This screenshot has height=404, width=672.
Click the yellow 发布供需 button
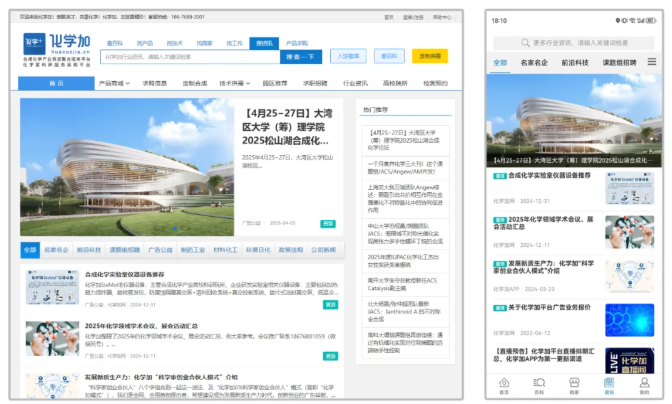[427, 57]
